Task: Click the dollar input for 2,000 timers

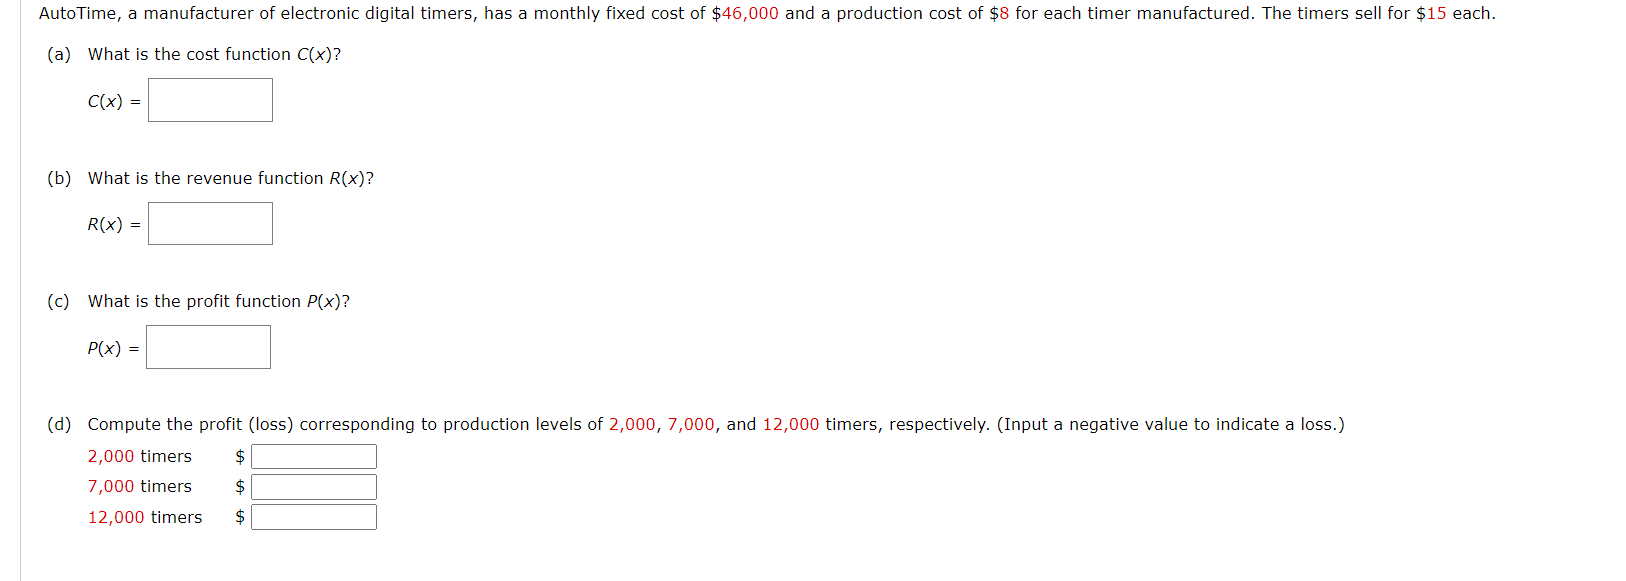Action: click(313, 456)
